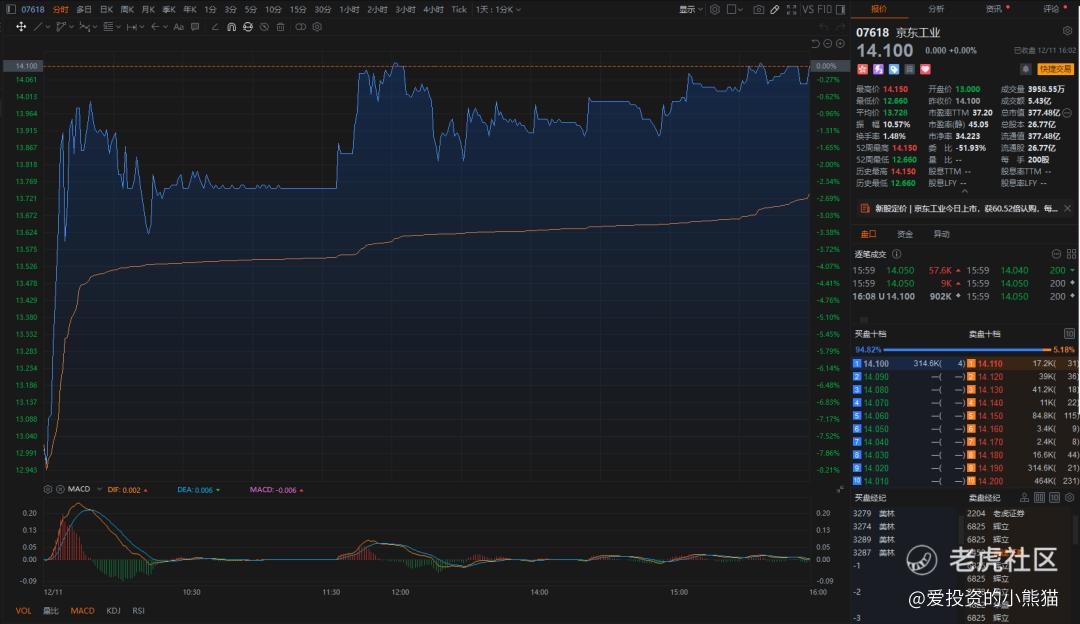Viewport: 1080px width, 624px height.
Task: Open quote panel settings gear
Action: [x=1068, y=31]
